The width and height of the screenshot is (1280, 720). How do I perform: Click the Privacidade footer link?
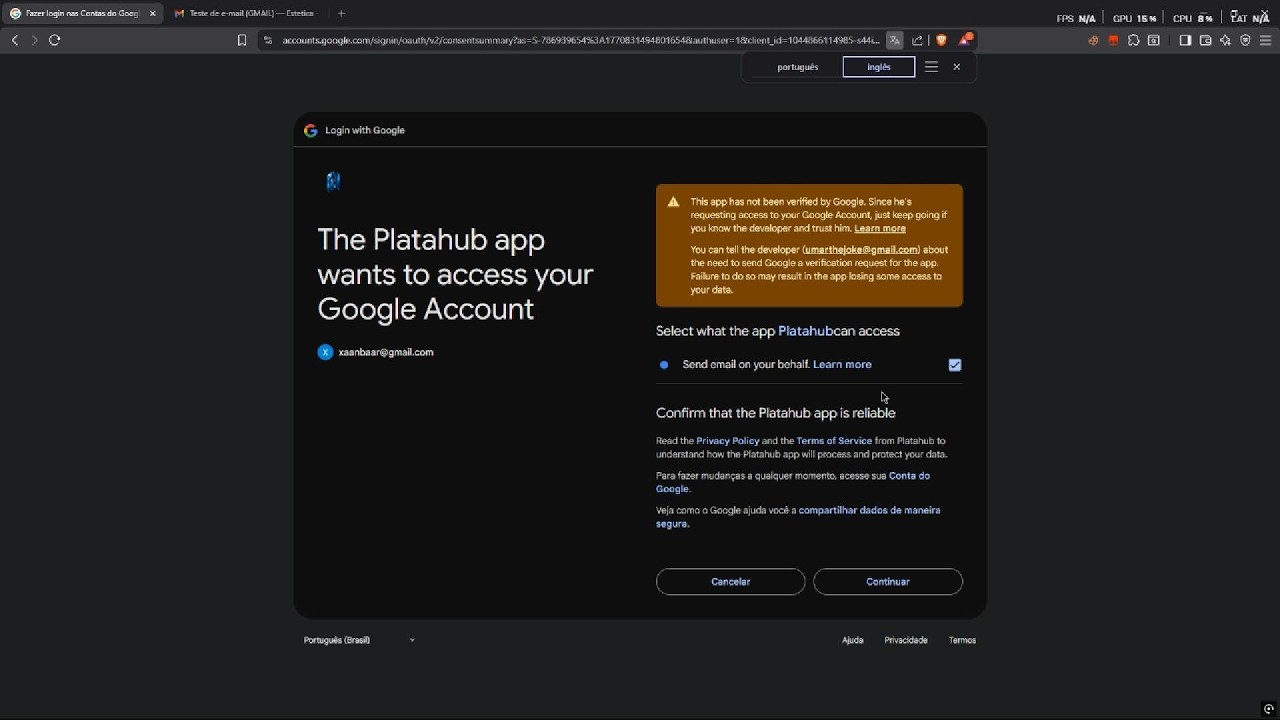(x=906, y=640)
